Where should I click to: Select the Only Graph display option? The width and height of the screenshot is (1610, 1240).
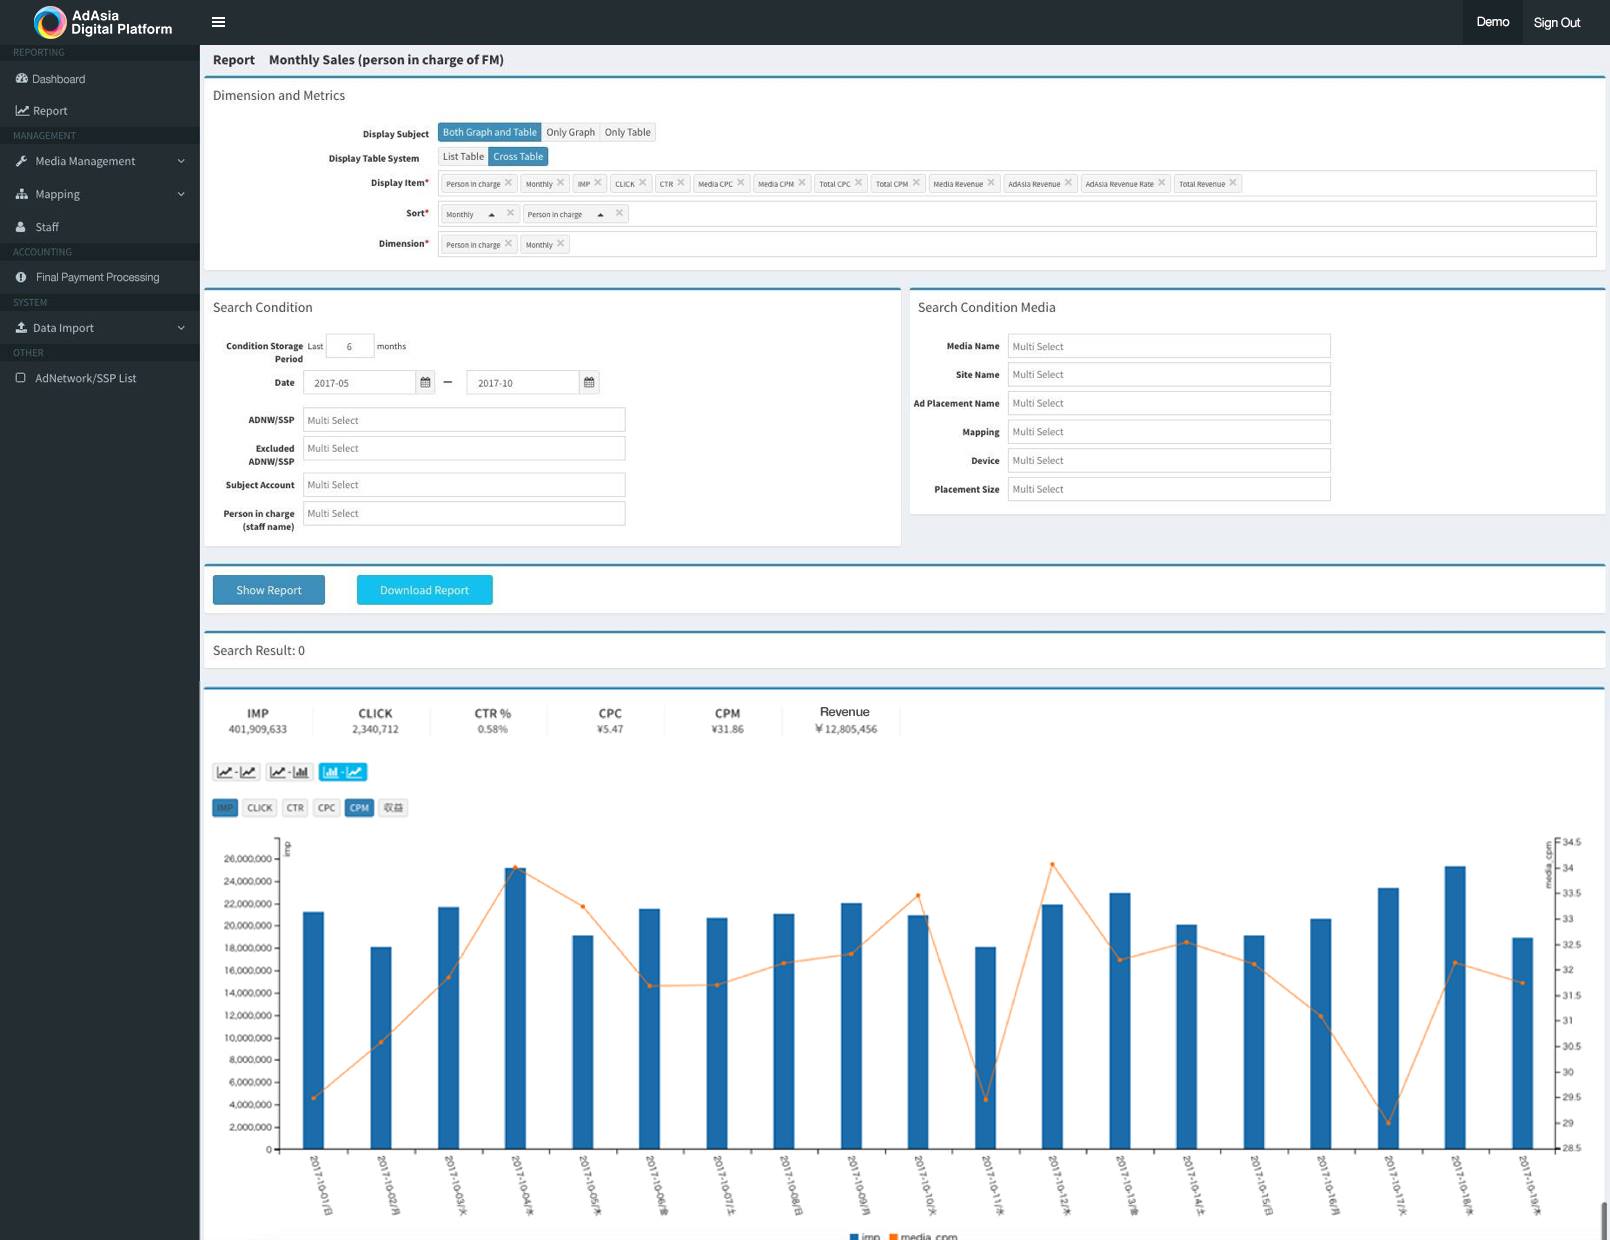point(570,132)
